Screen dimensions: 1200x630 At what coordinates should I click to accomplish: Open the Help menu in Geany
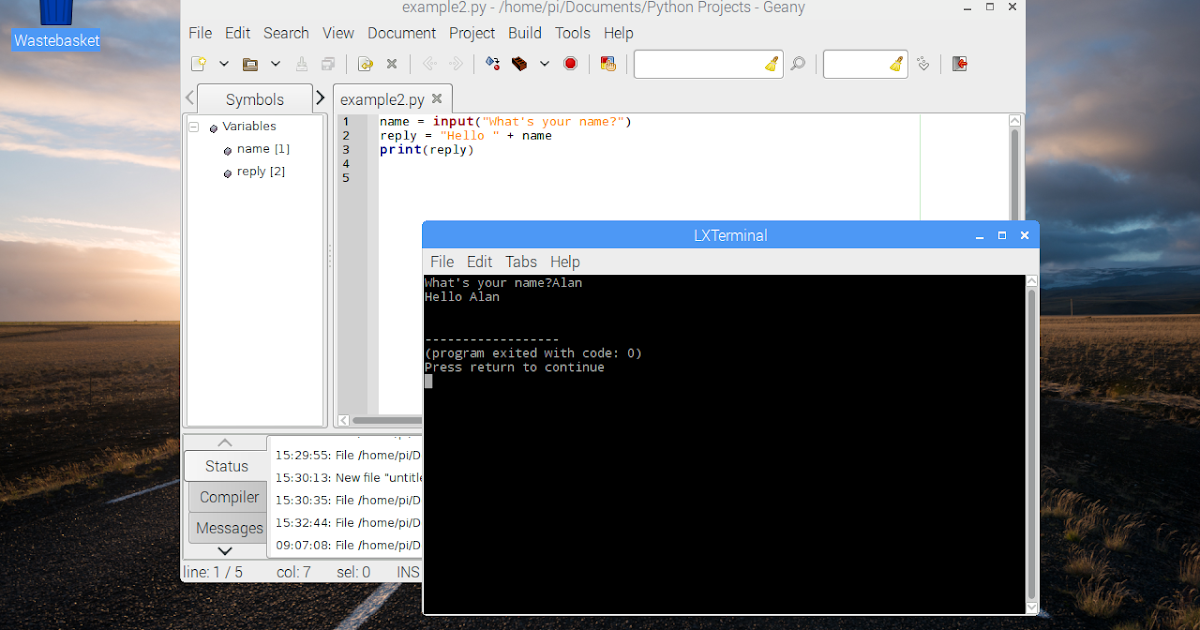pyautogui.click(x=619, y=33)
